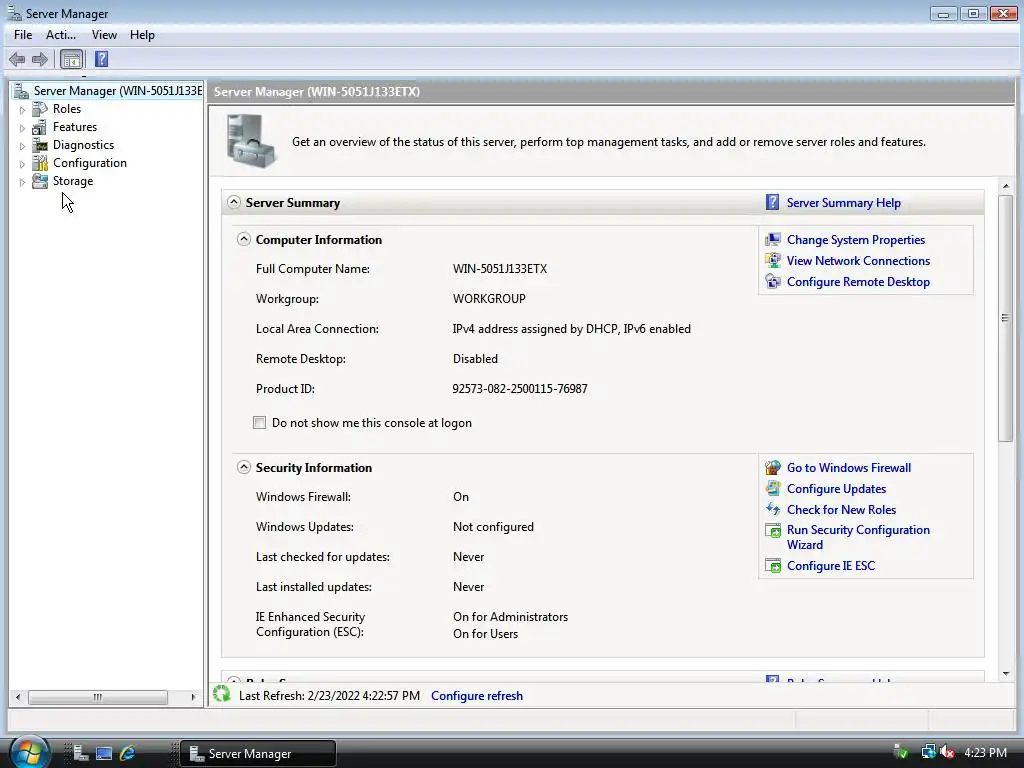Click the Configuration icon in the tree
The height and width of the screenshot is (768, 1024).
point(40,163)
